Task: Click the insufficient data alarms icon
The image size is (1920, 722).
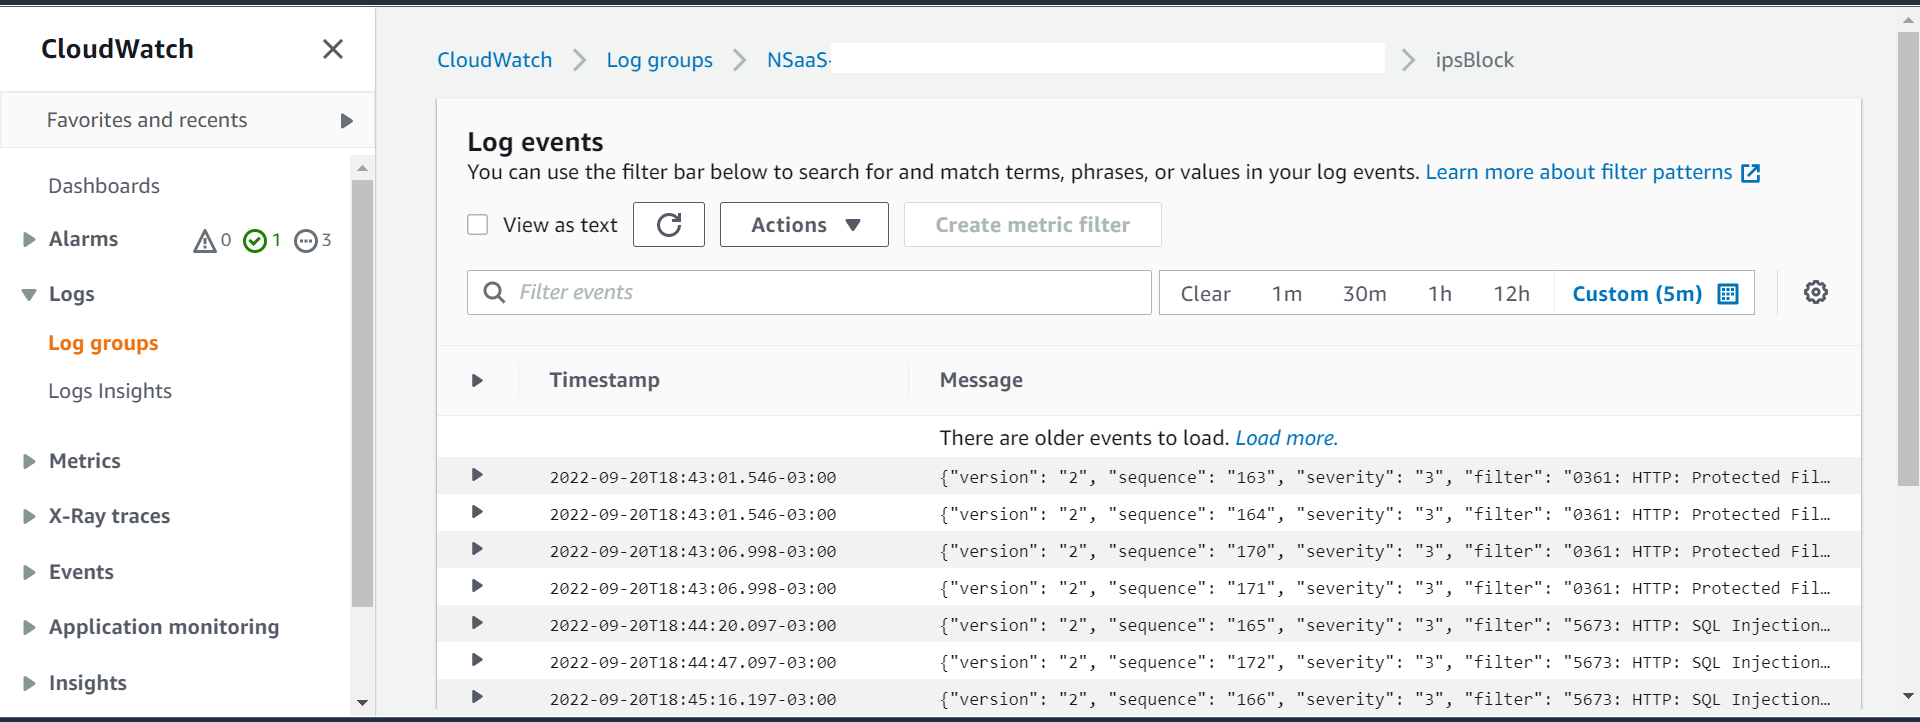Action: point(306,240)
